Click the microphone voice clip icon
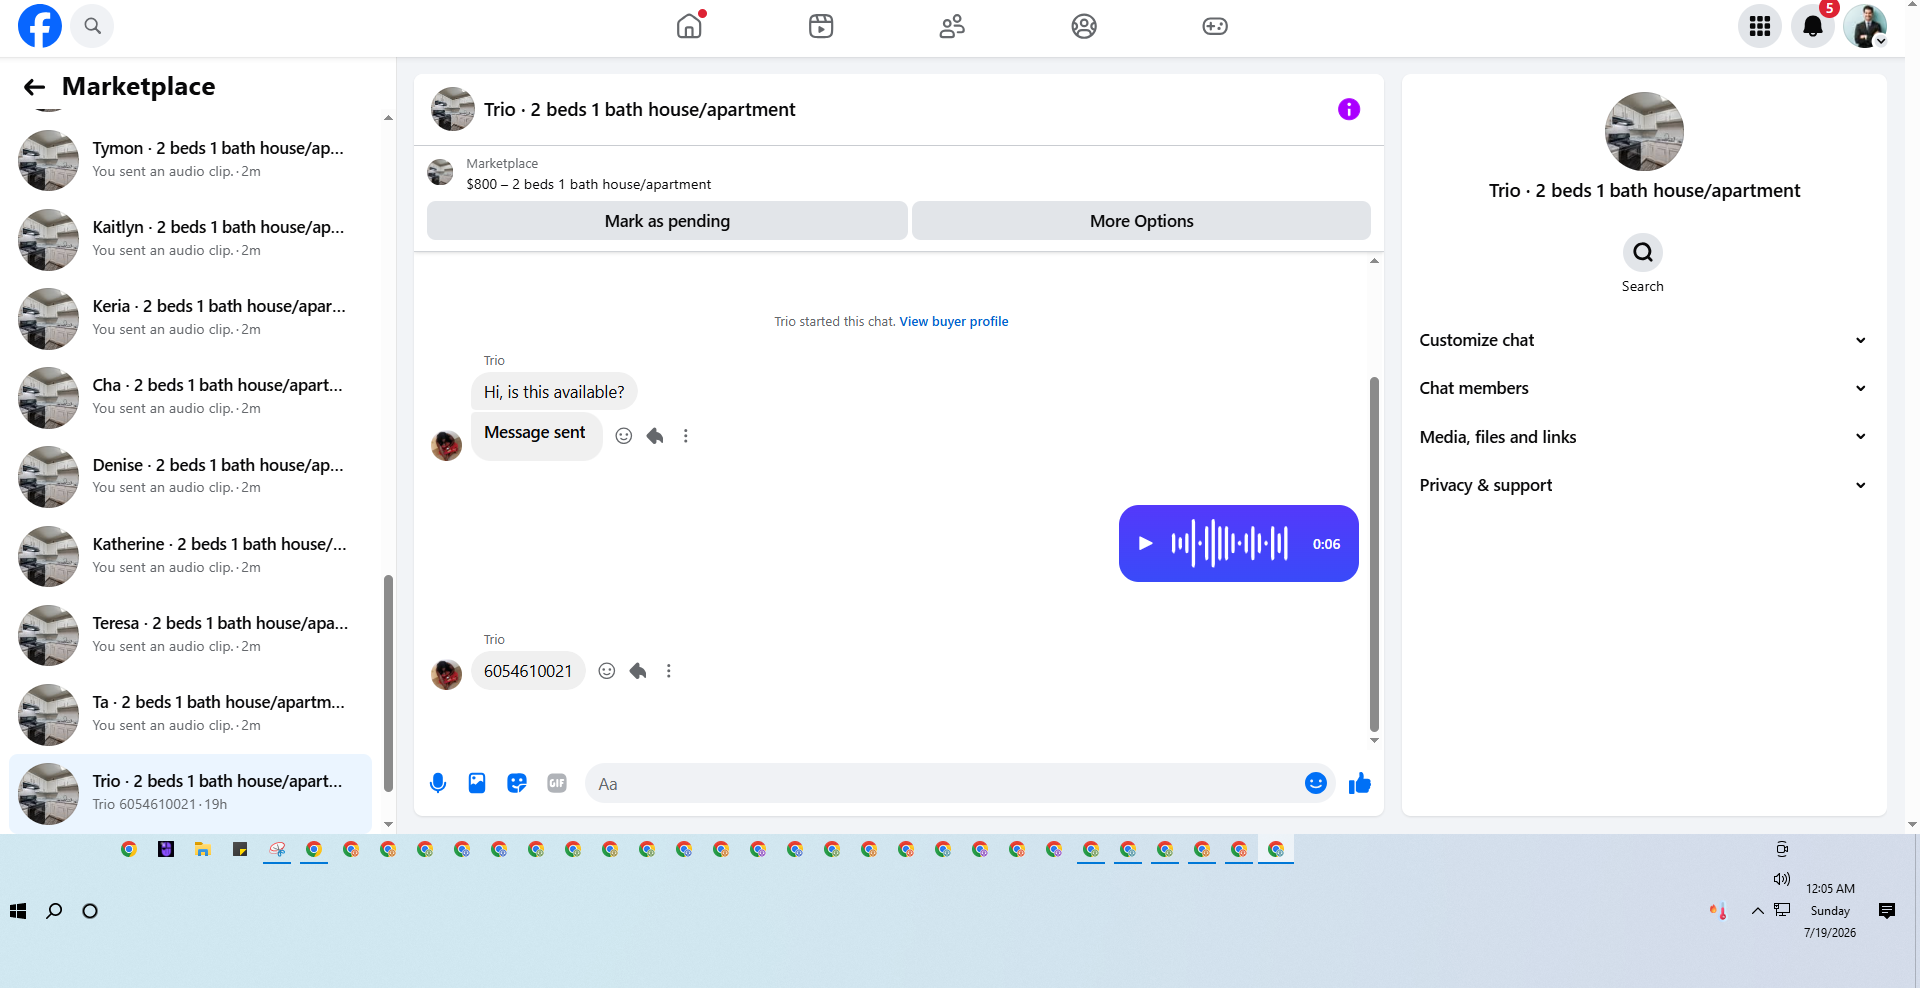 tap(438, 783)
